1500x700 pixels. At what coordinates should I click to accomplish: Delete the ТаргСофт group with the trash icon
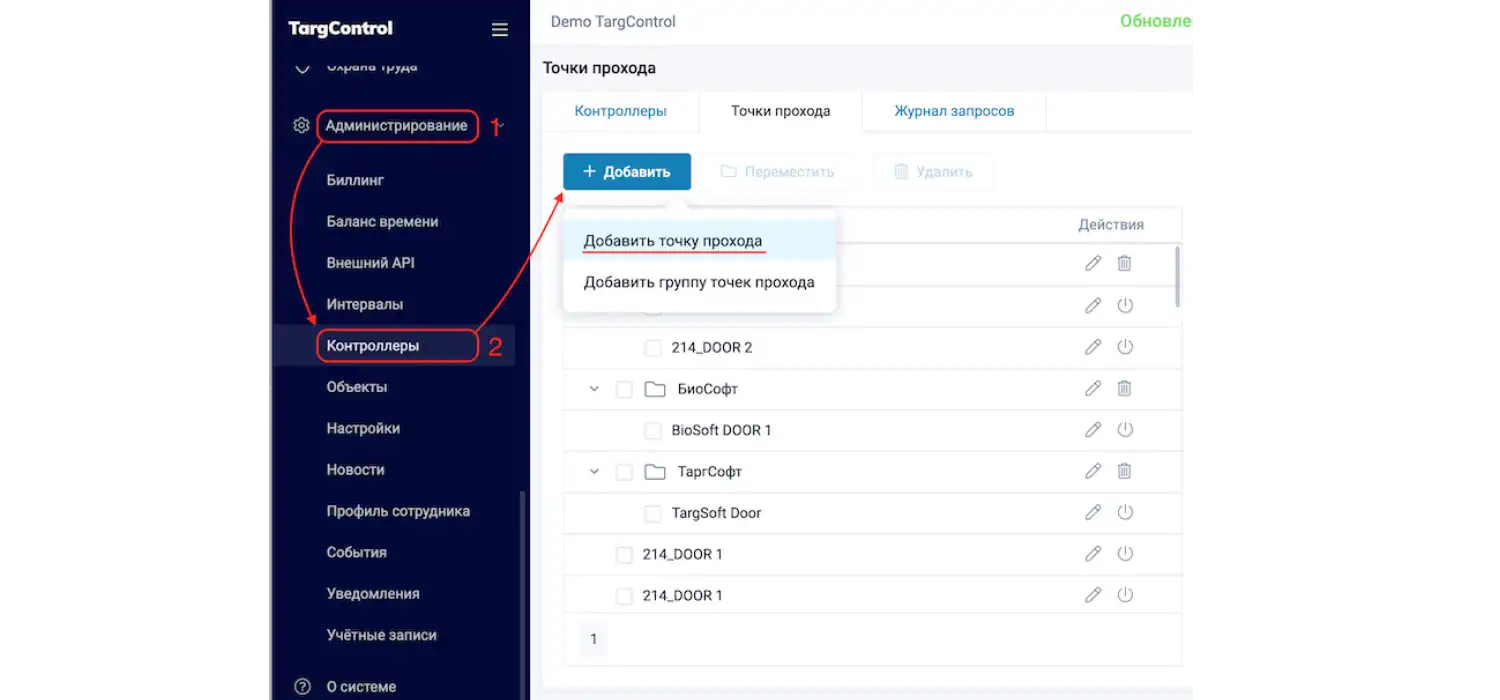[x=1125, y=471]
